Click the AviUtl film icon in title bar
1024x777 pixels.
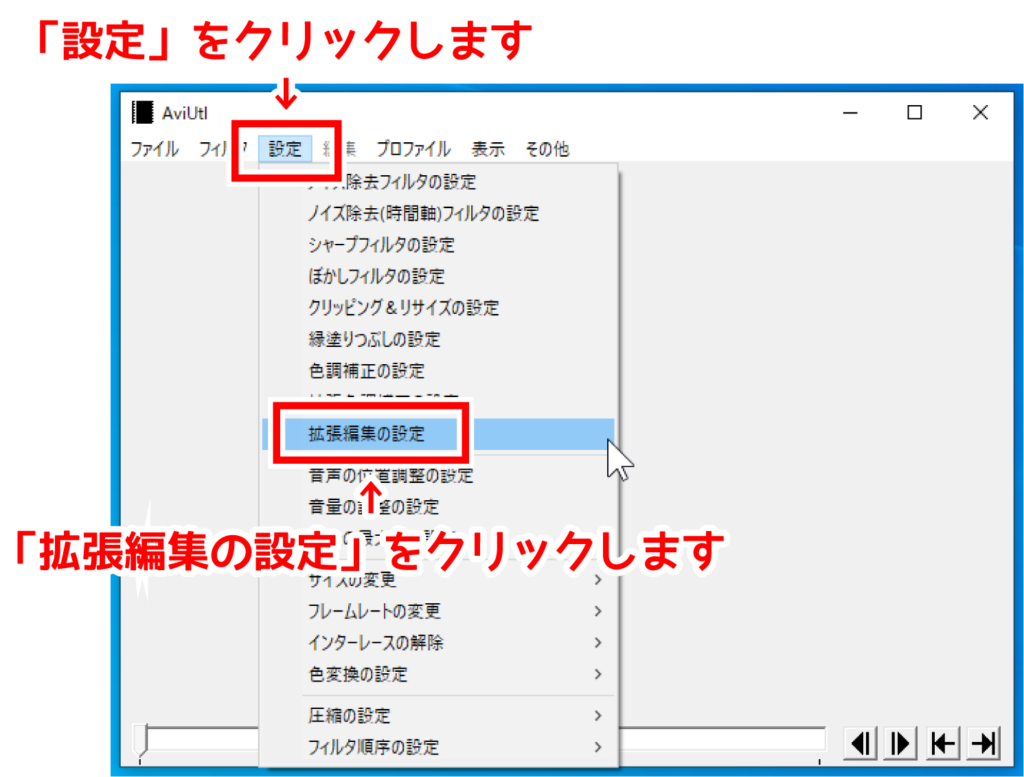(x=142, y=112)
